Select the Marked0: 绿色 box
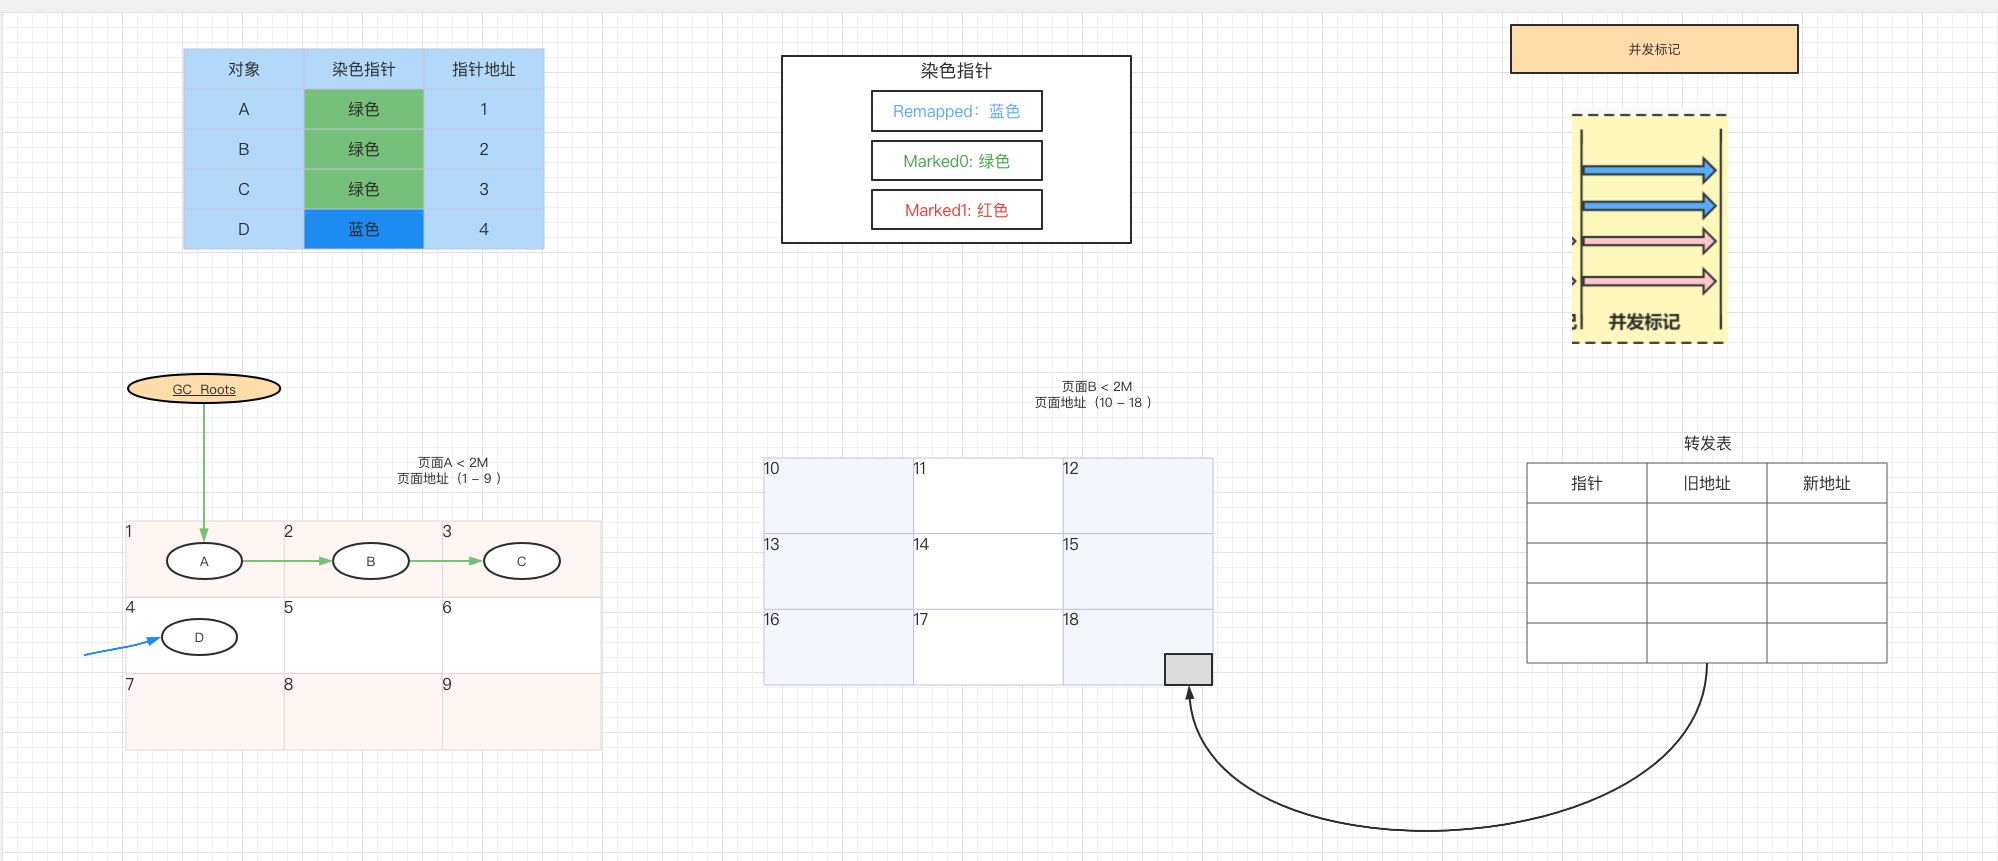 pyautogui.click(x=956, y=161)
